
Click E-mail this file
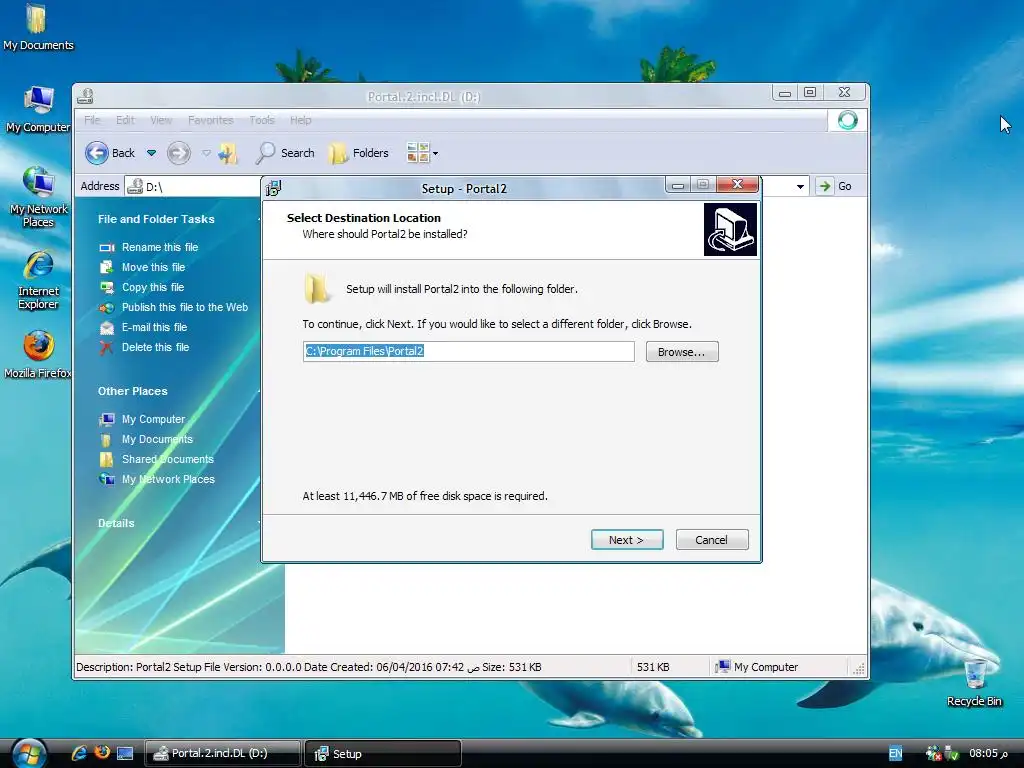(154, 327)
